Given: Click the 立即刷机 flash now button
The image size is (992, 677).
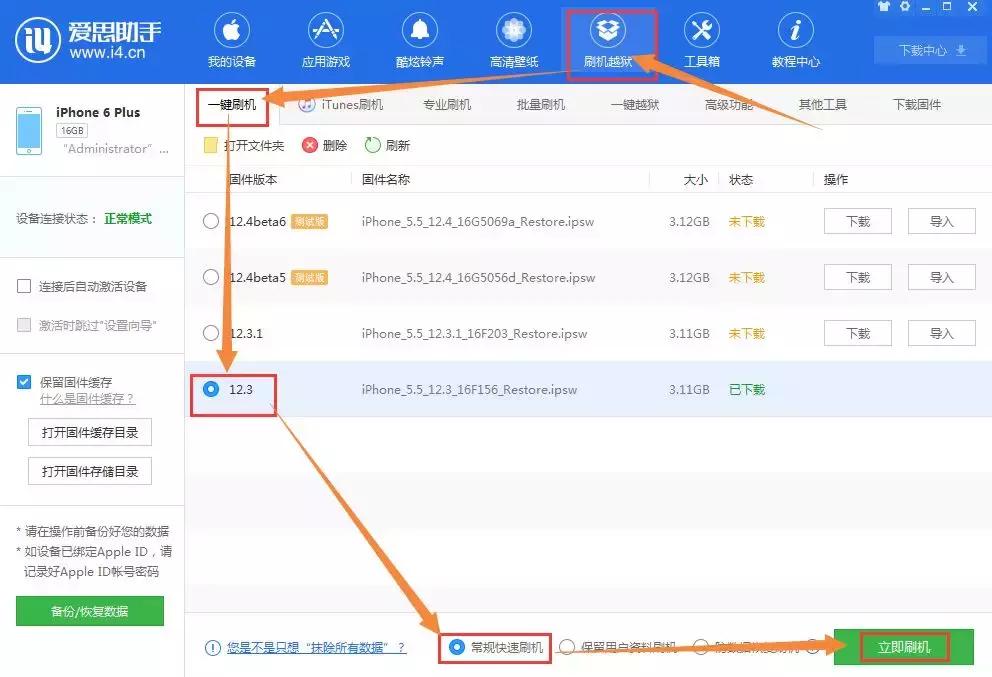Looking at the screenshot, I should pyautogui.click(x=903, y=647).
